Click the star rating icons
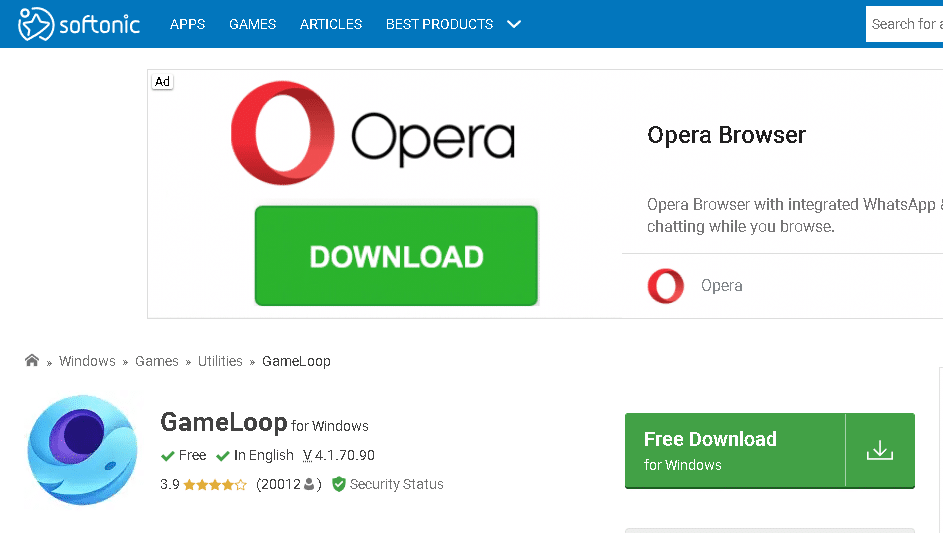The width and height of the screenshot is (943, 533). [215, 485]
